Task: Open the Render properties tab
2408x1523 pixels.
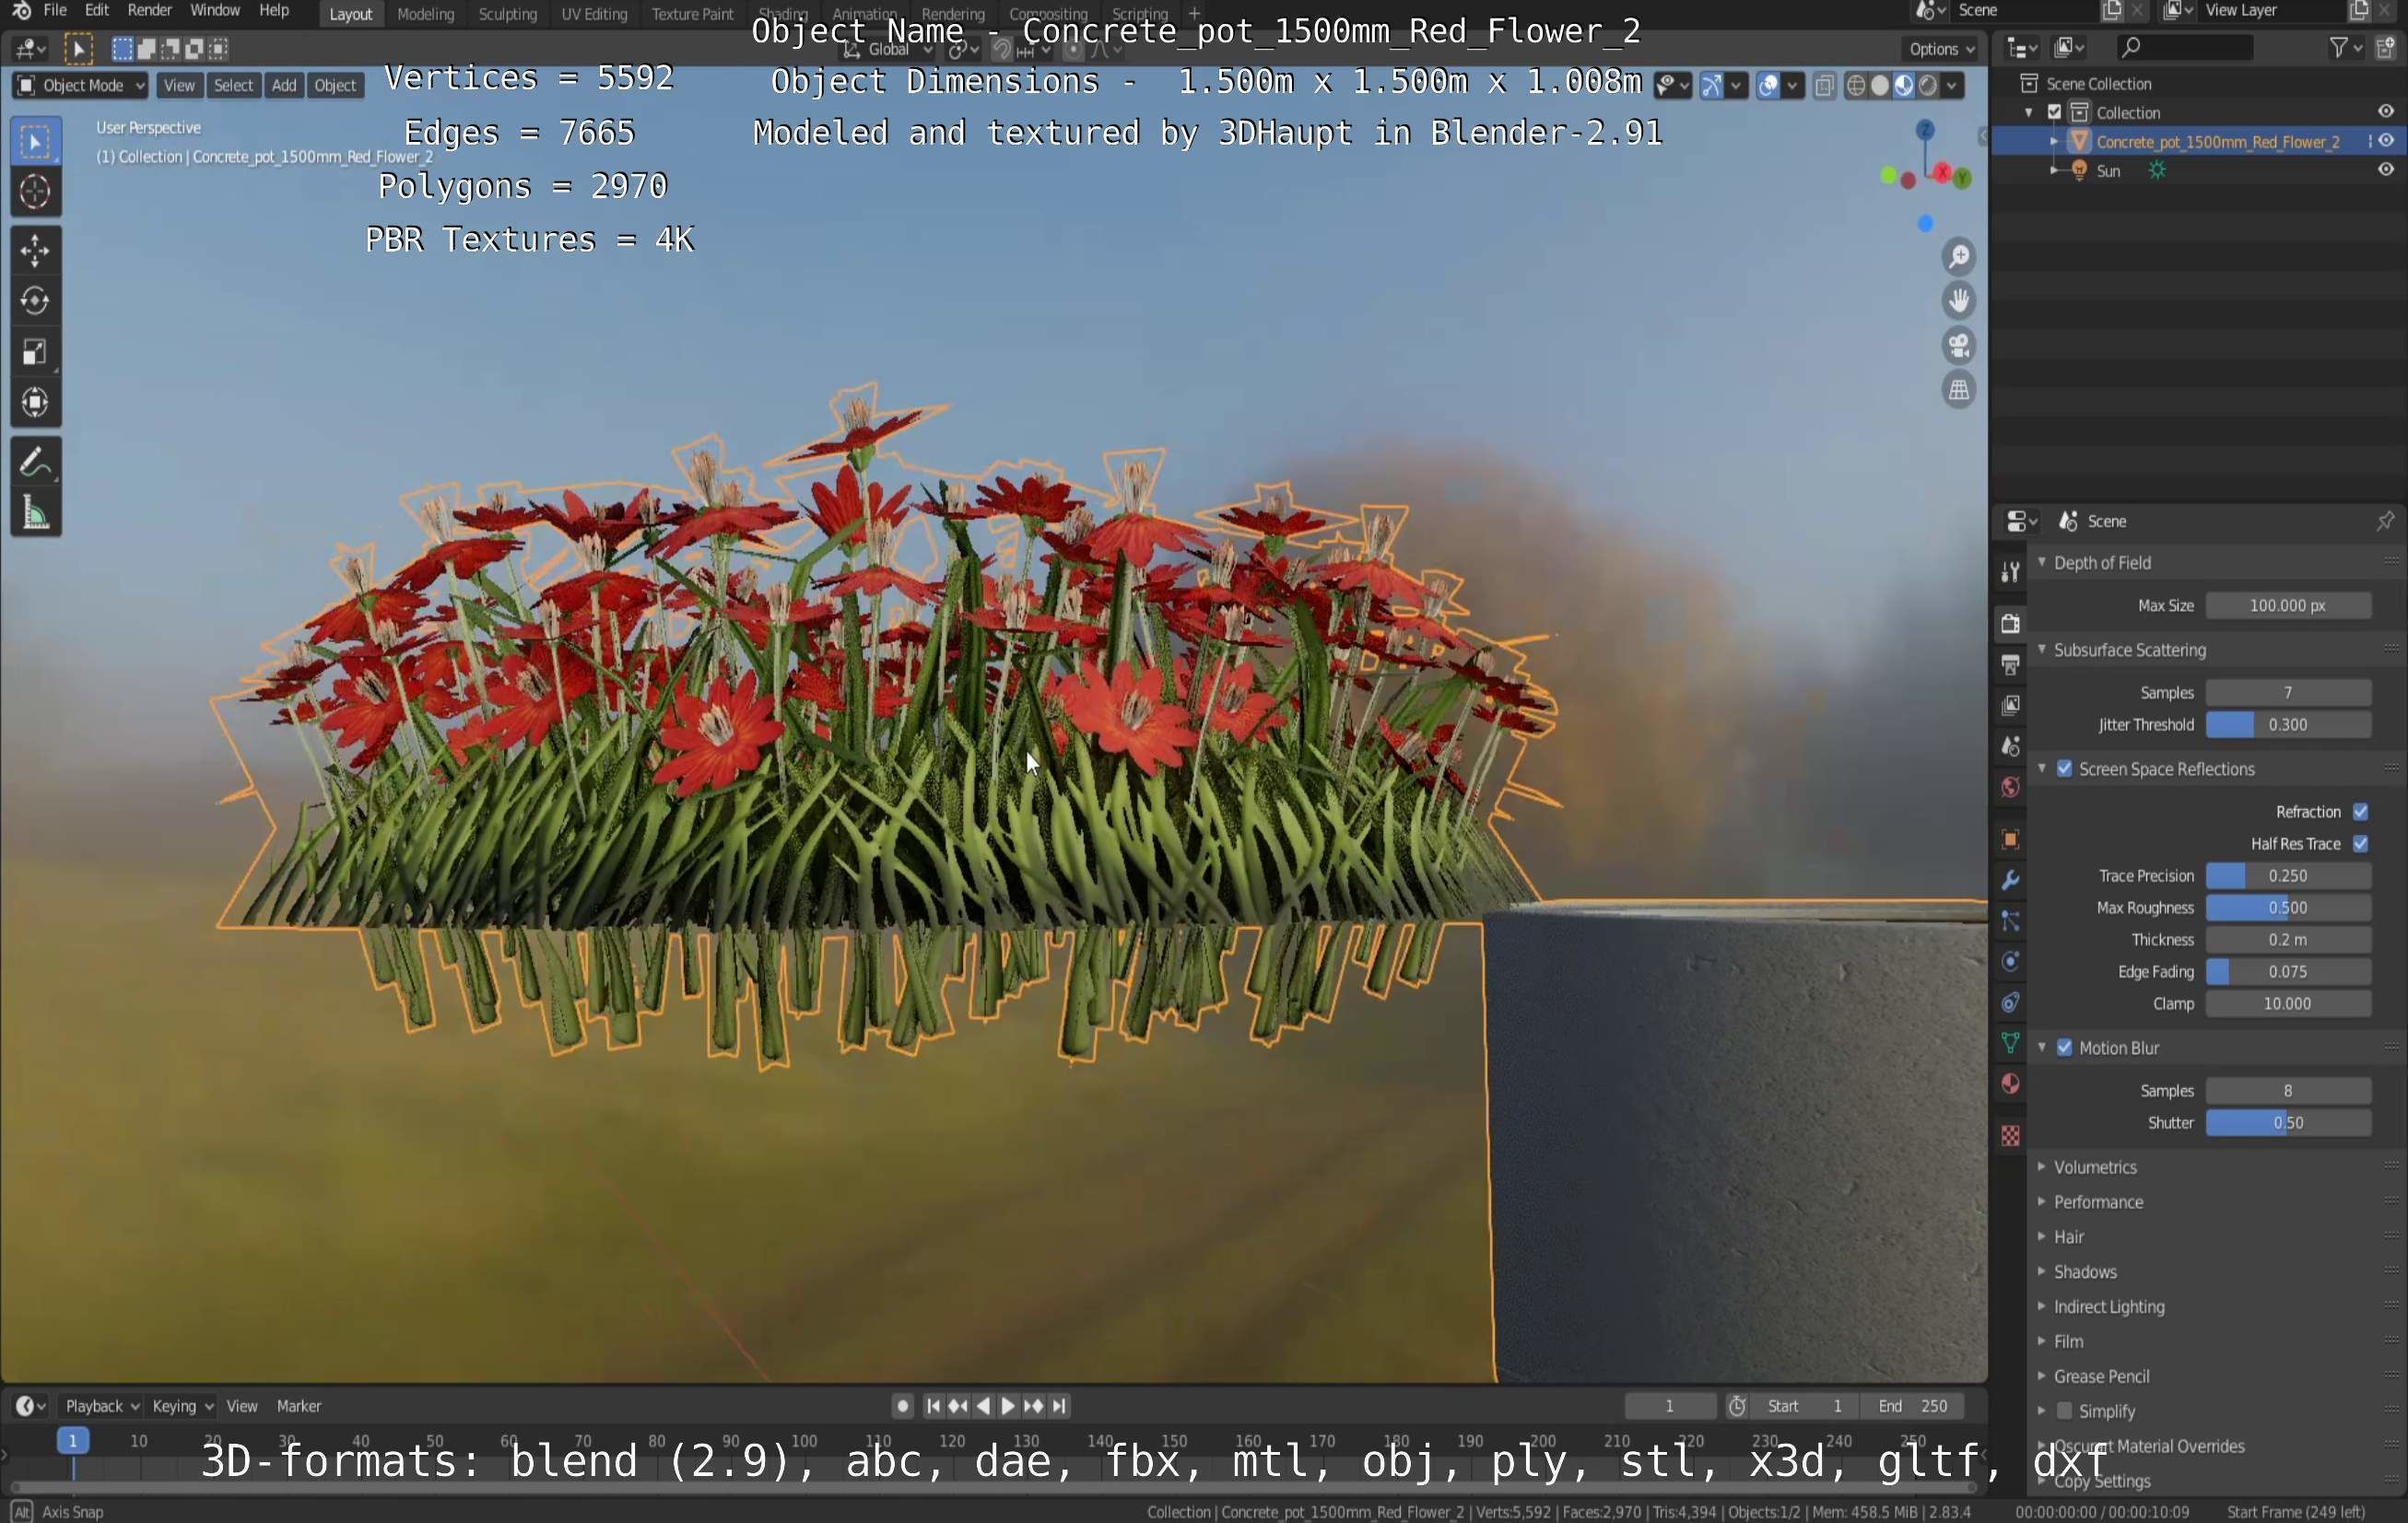Action: pos(2010,623)
